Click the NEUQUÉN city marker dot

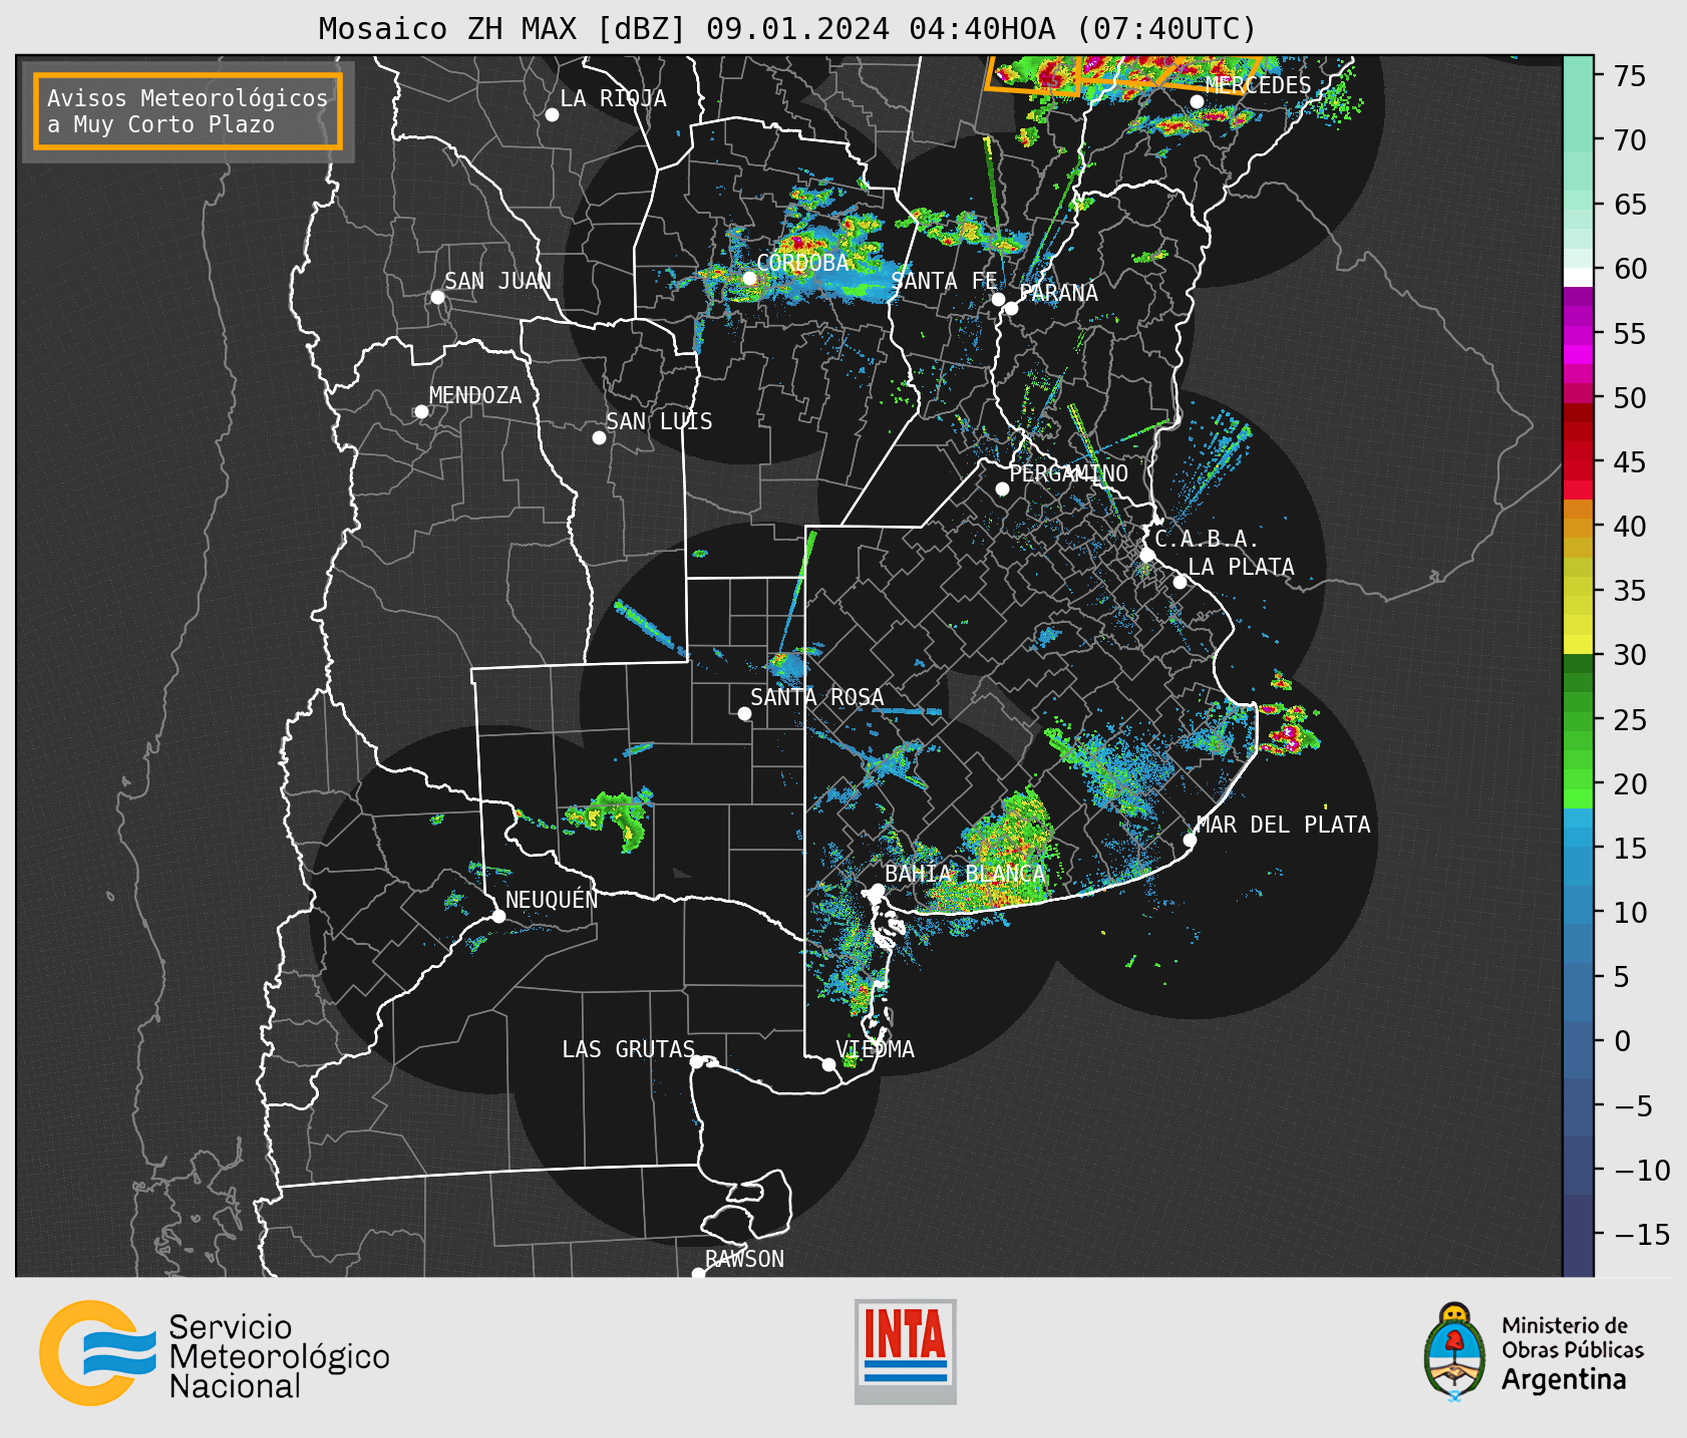pyautogui.click(x=498, y=916)
